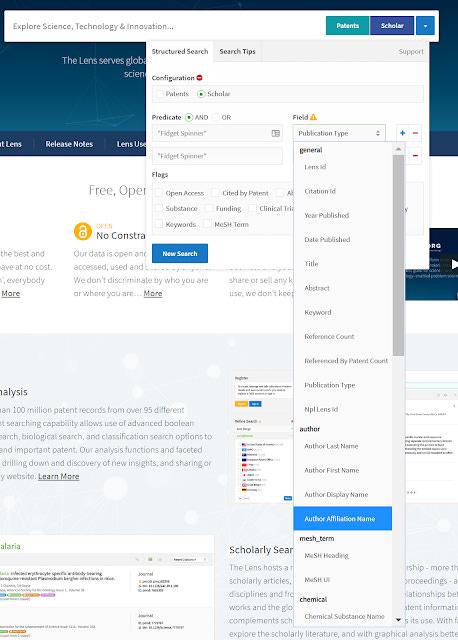
Task: Tick the Cited by Patent checkbox
Action: pyautogui.click(x=215, y=193)
